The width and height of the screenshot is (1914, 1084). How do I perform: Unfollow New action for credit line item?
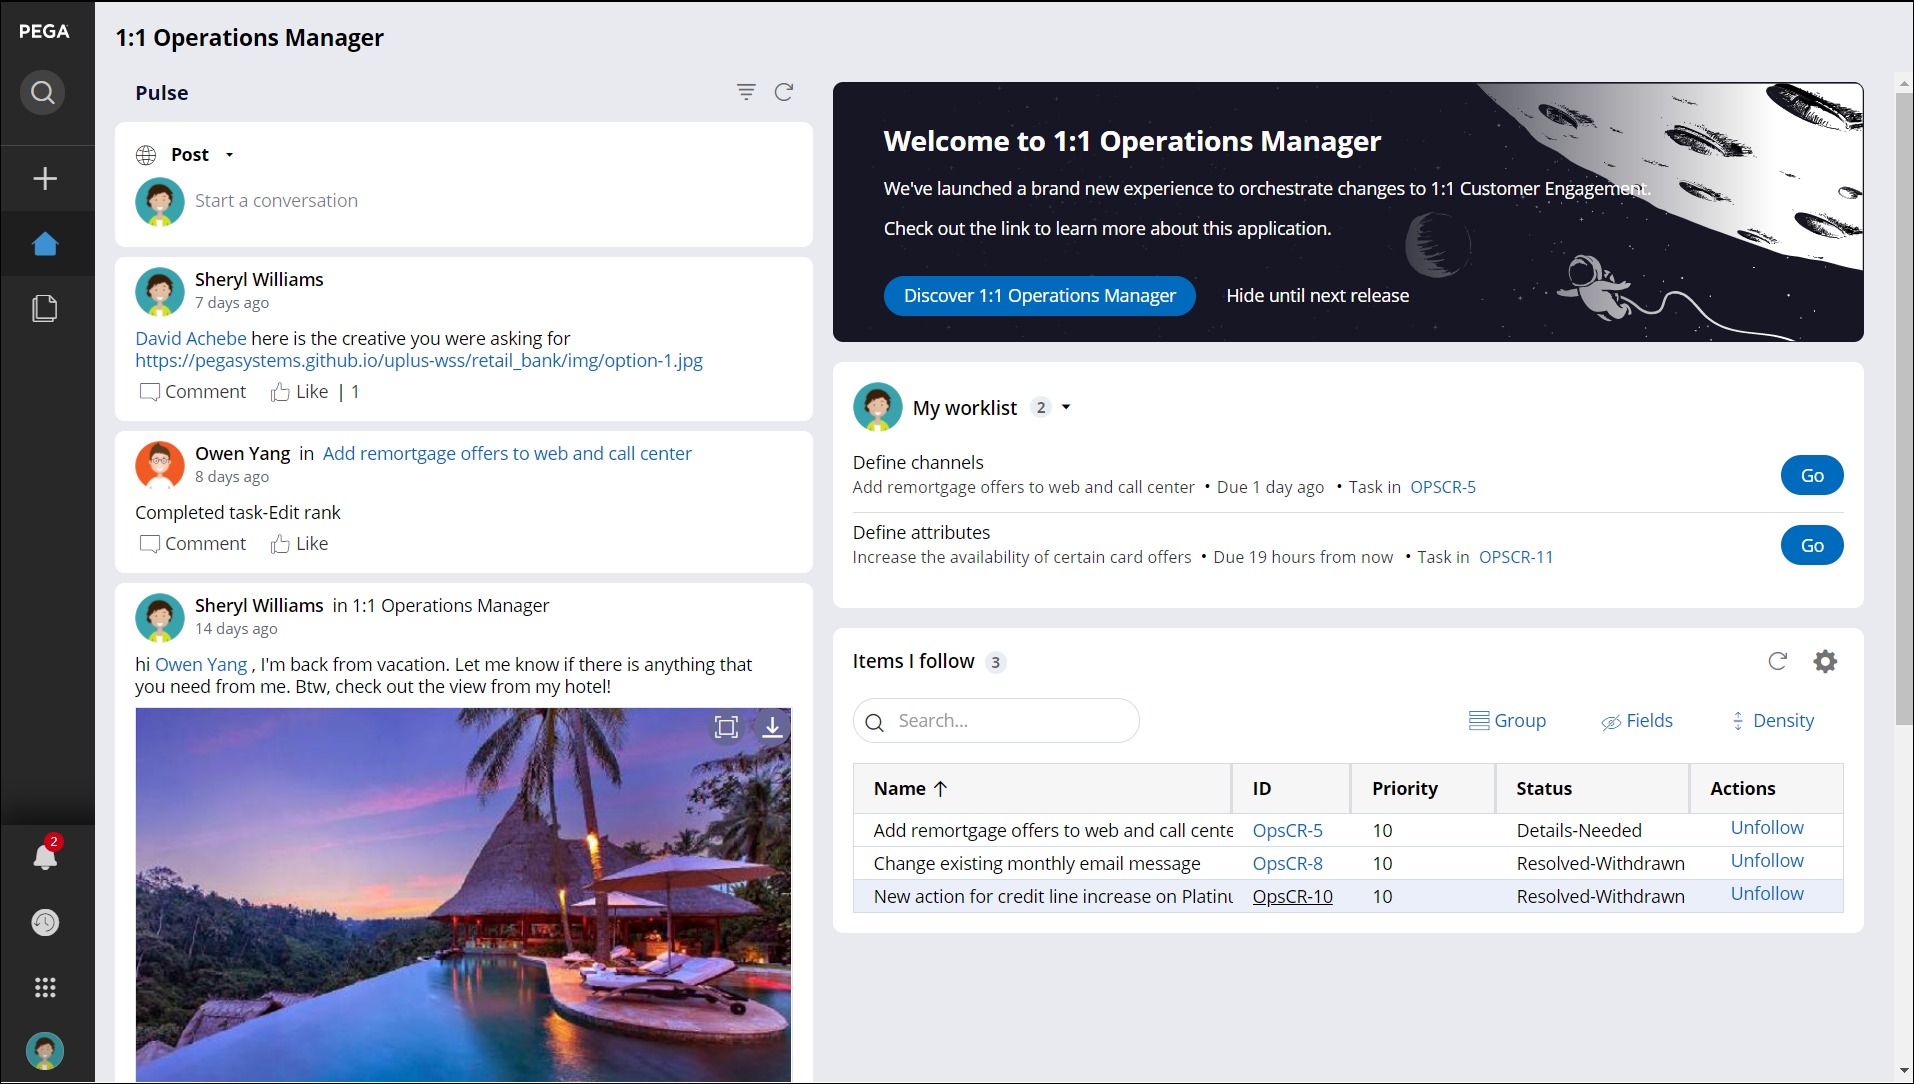[x=1767, y=893]
